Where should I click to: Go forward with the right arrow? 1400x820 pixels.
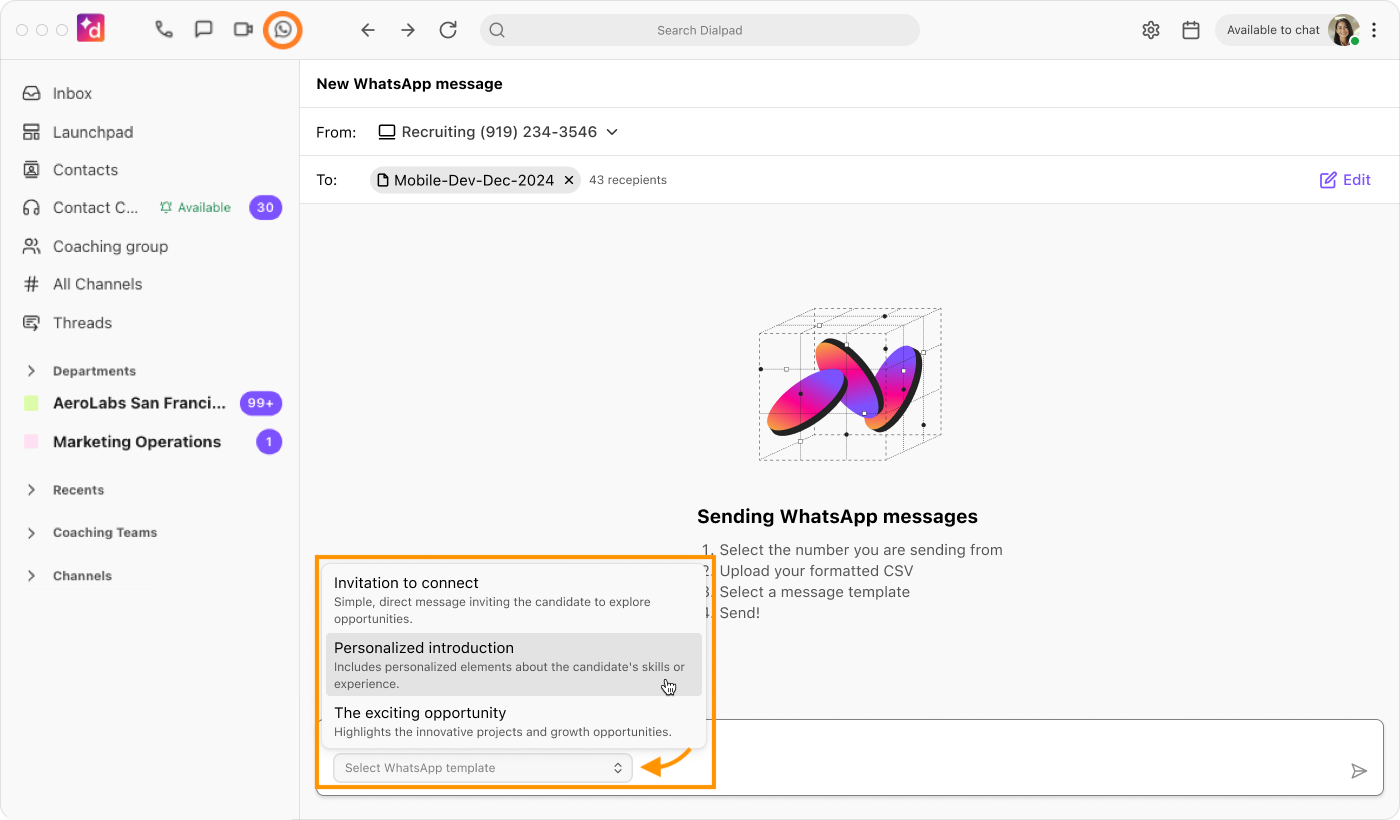point(408,30)
